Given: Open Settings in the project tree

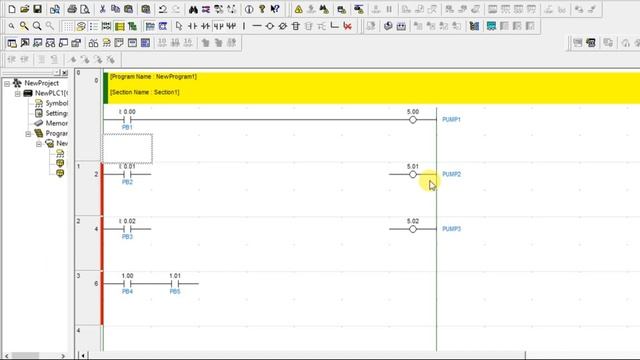Looking at the screenshot, I should [57, 113].
